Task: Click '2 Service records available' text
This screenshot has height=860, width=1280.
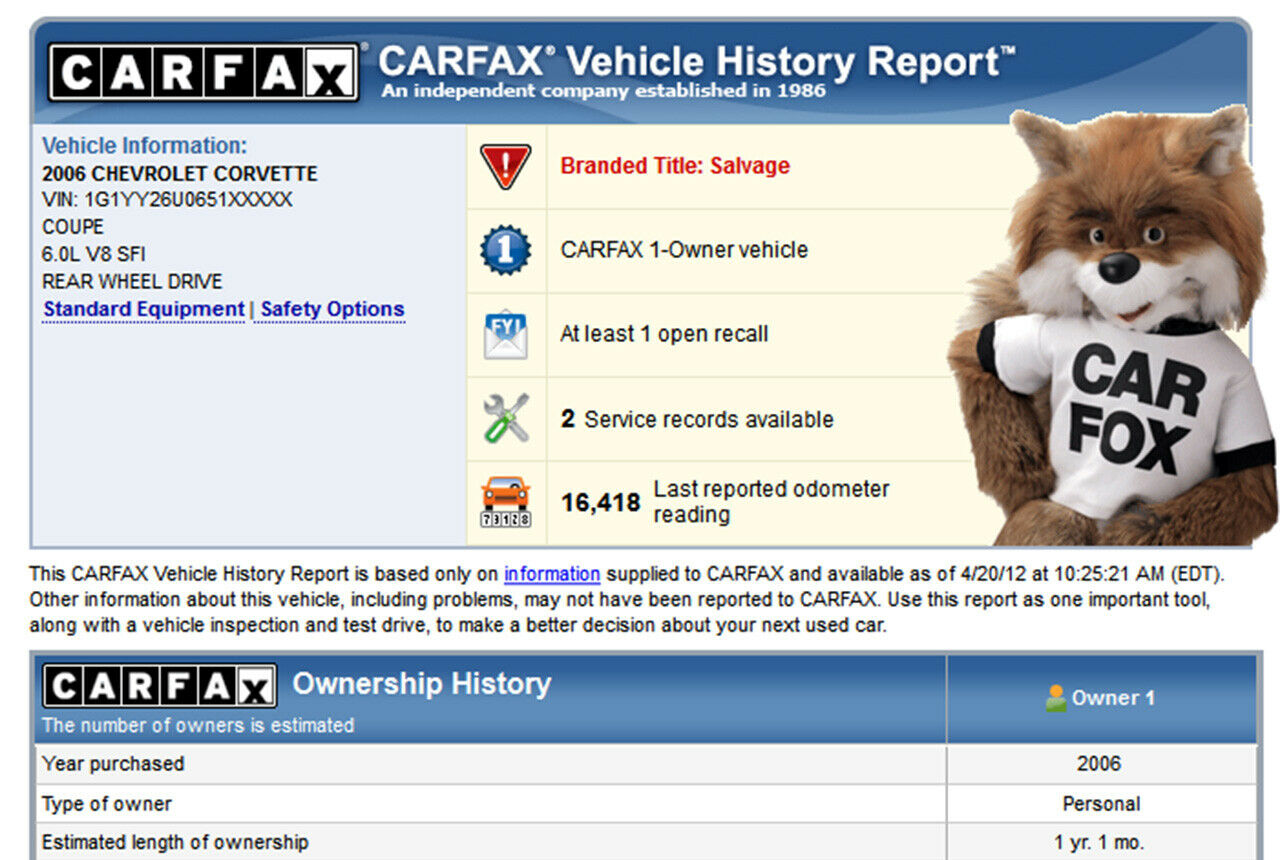Action: coord(697,419)
